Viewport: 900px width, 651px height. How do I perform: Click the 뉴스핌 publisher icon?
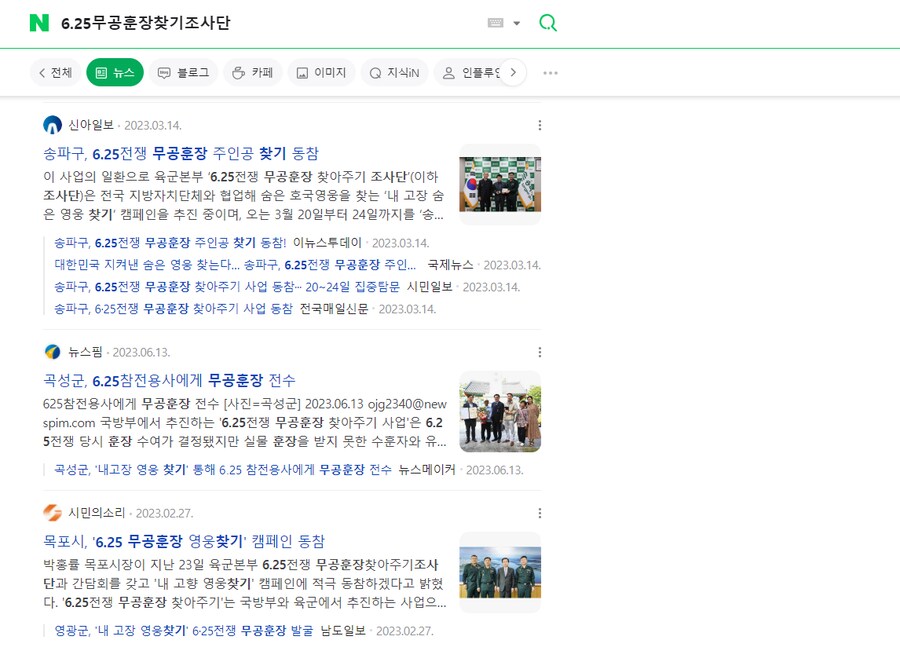pos(52,352)
